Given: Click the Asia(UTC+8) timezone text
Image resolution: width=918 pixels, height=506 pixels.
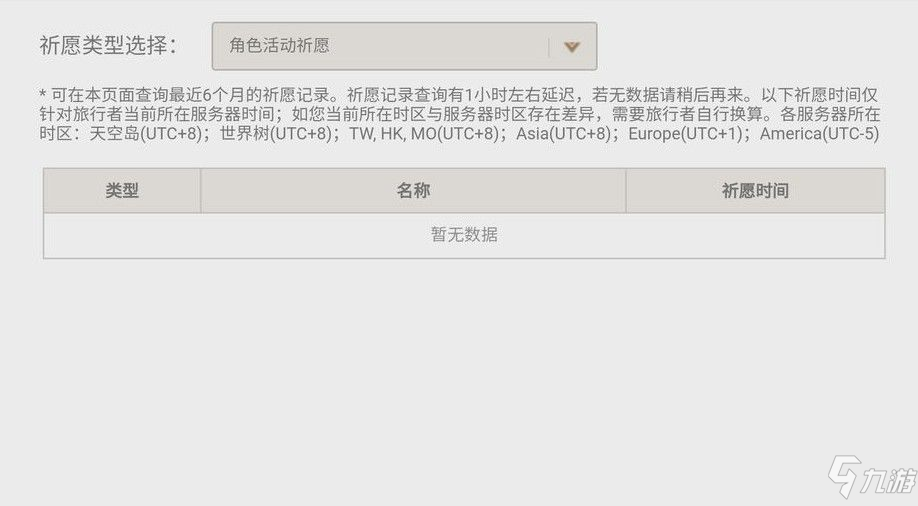Looking at the screenshot, I should 563,134.
